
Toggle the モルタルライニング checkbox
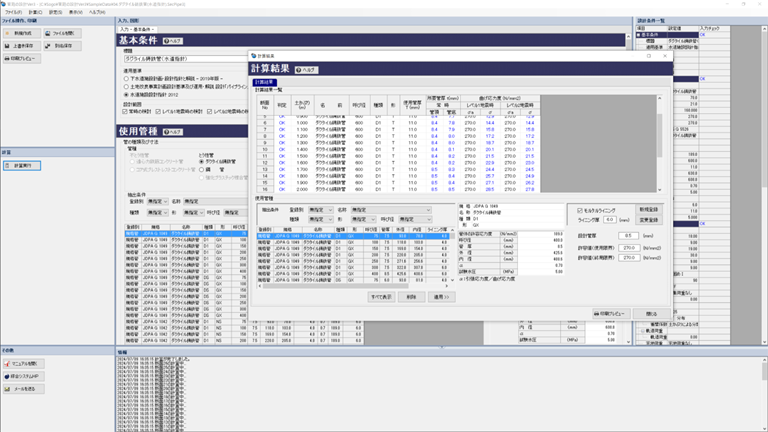(x=580, y=211)
